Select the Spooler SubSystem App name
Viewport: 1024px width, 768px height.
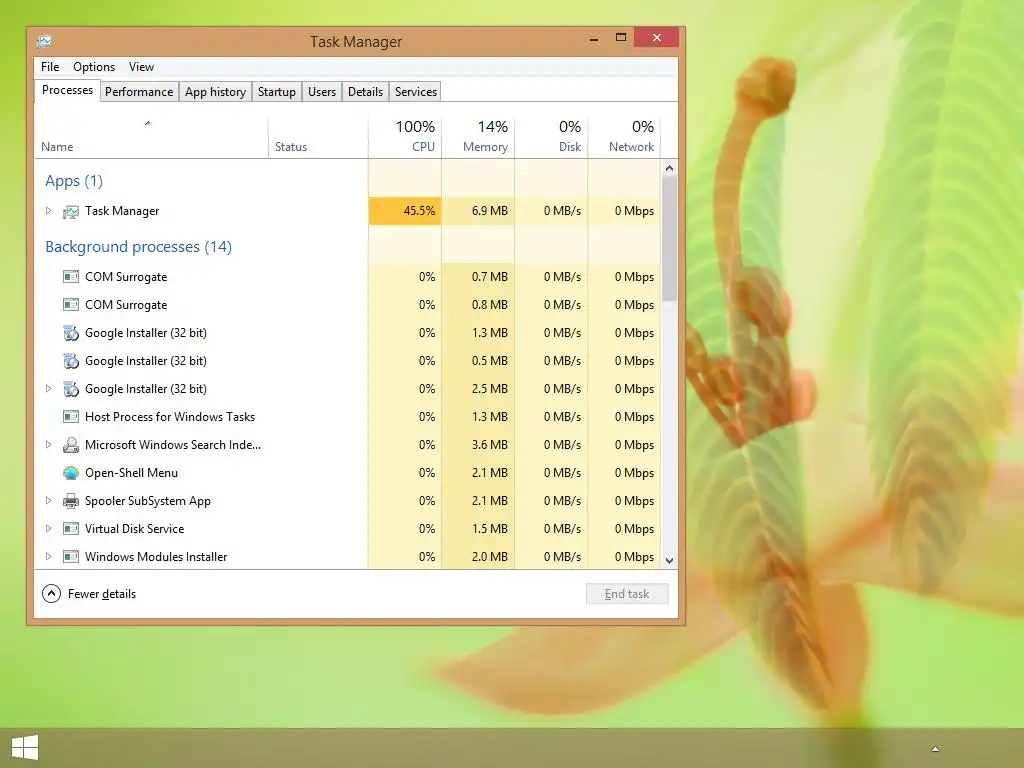[148, 501]
